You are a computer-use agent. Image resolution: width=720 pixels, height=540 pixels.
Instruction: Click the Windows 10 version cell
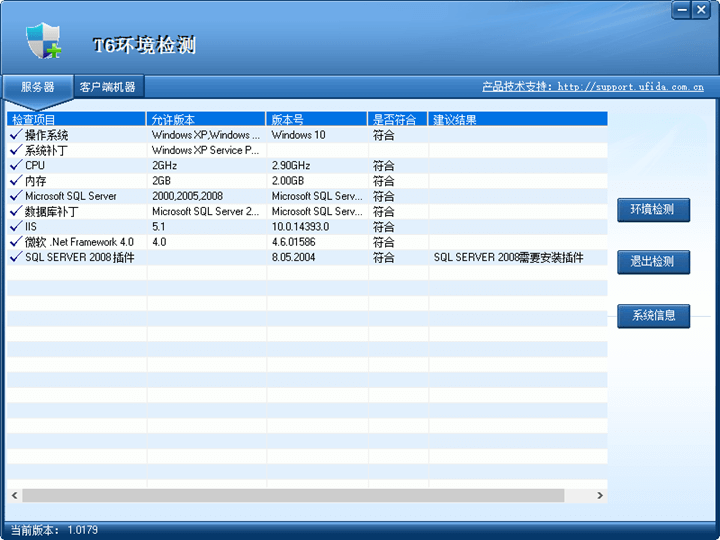coord(298,135)
